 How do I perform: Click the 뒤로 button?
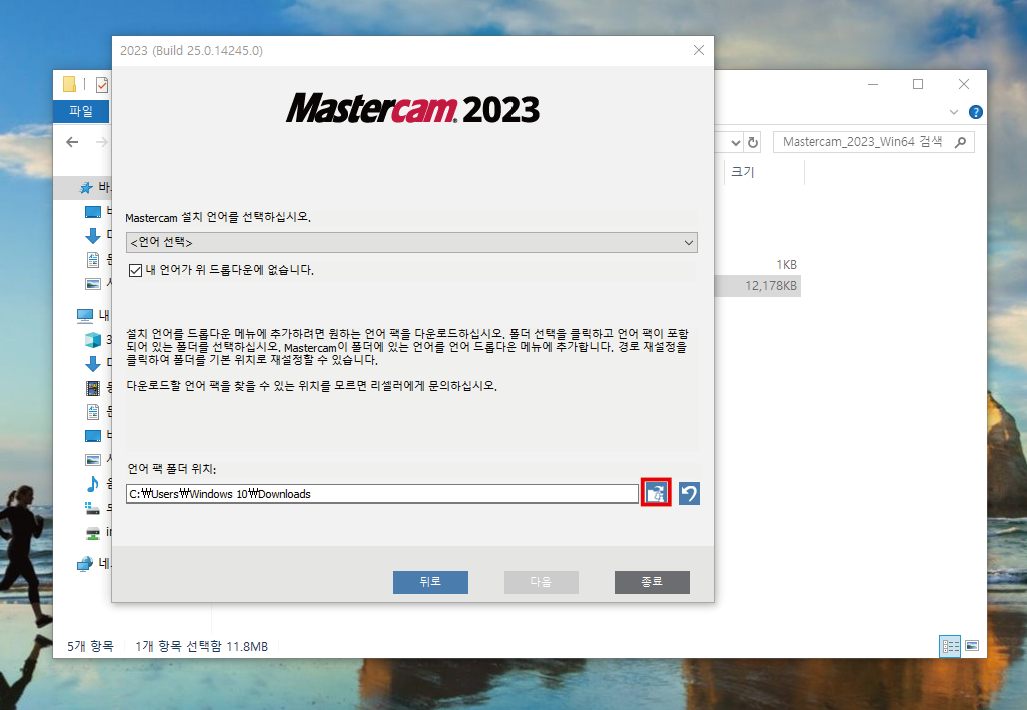click(x=430, y=582)
